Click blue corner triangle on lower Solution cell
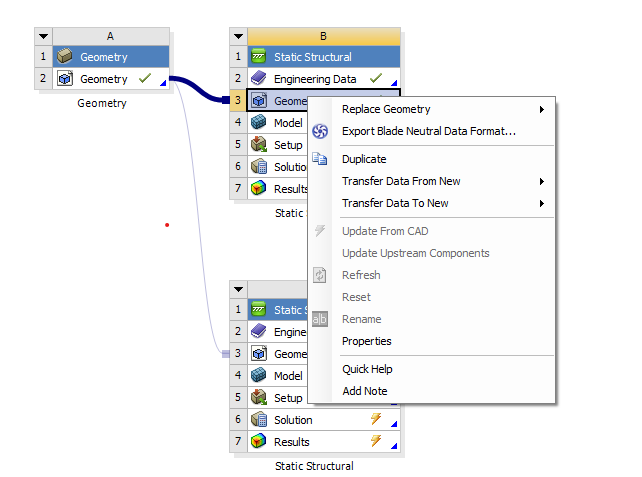Viewport: 642px width, 477px height. [x=394, y=424]
